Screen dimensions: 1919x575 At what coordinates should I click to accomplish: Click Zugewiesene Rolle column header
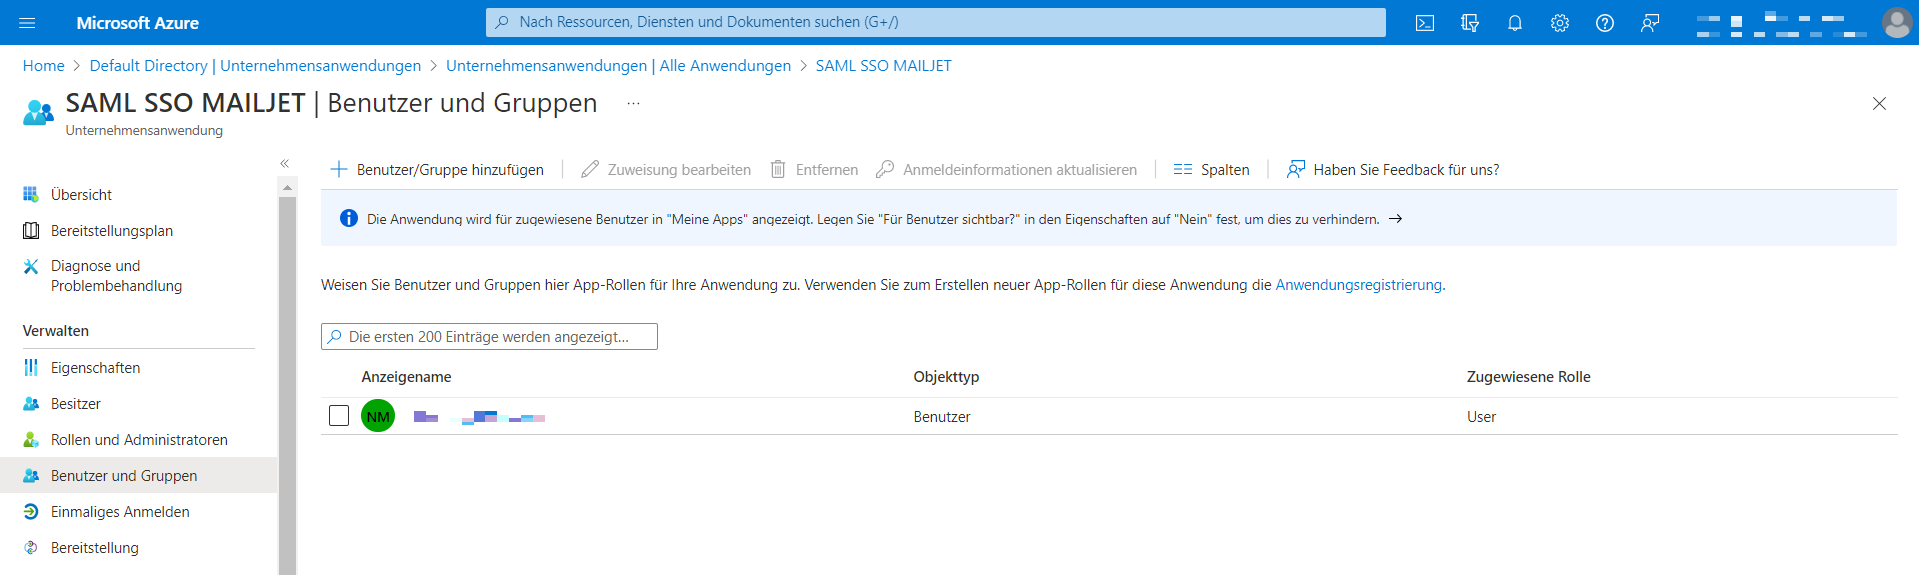click(1528, 377)
